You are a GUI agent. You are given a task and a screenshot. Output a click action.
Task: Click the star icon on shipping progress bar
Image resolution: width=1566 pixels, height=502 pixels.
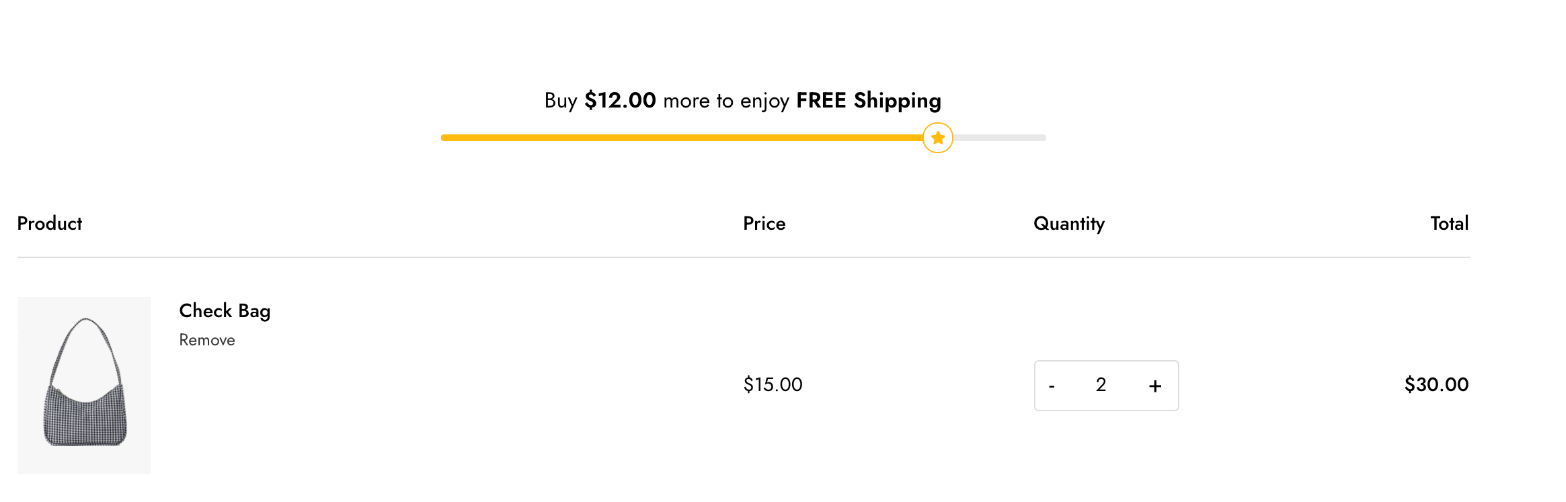coord(938,138)
